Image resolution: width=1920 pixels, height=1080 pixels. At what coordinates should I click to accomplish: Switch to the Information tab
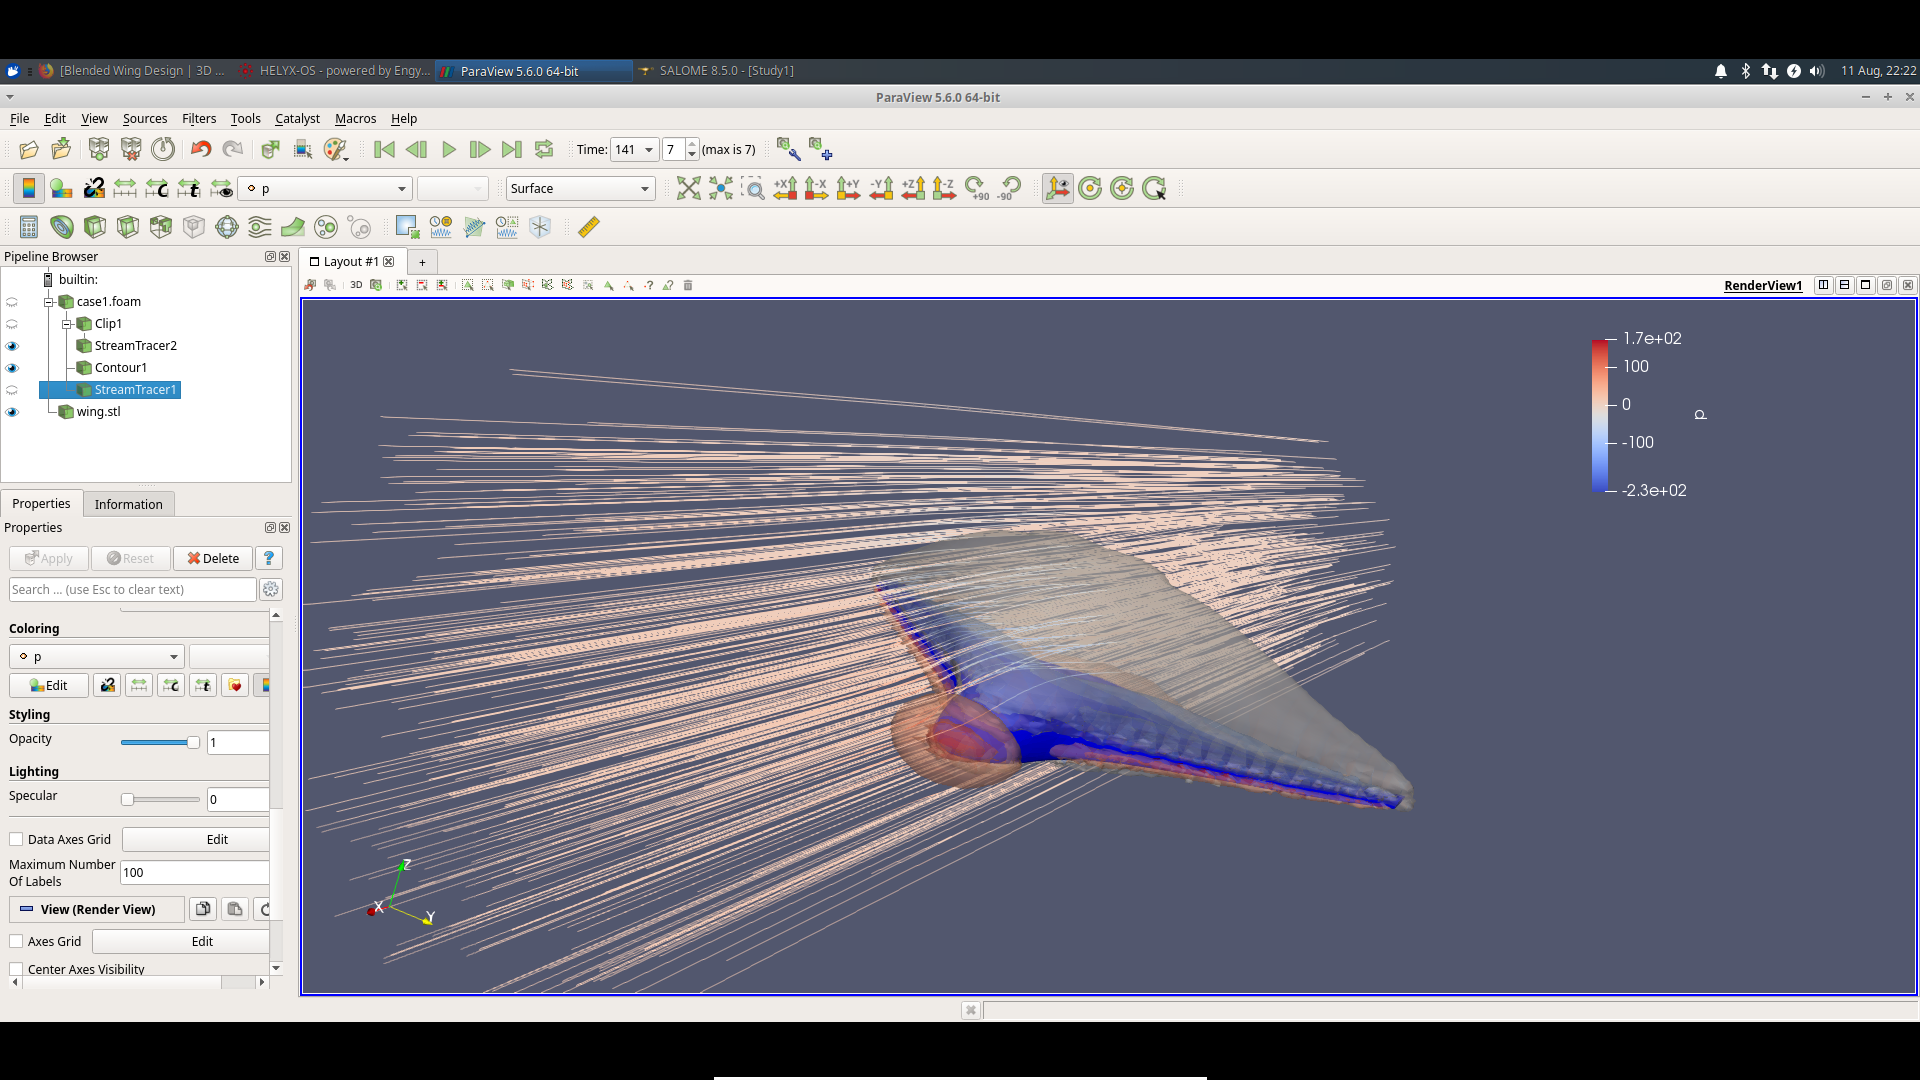pyautogui.click(x=128, y=504)
